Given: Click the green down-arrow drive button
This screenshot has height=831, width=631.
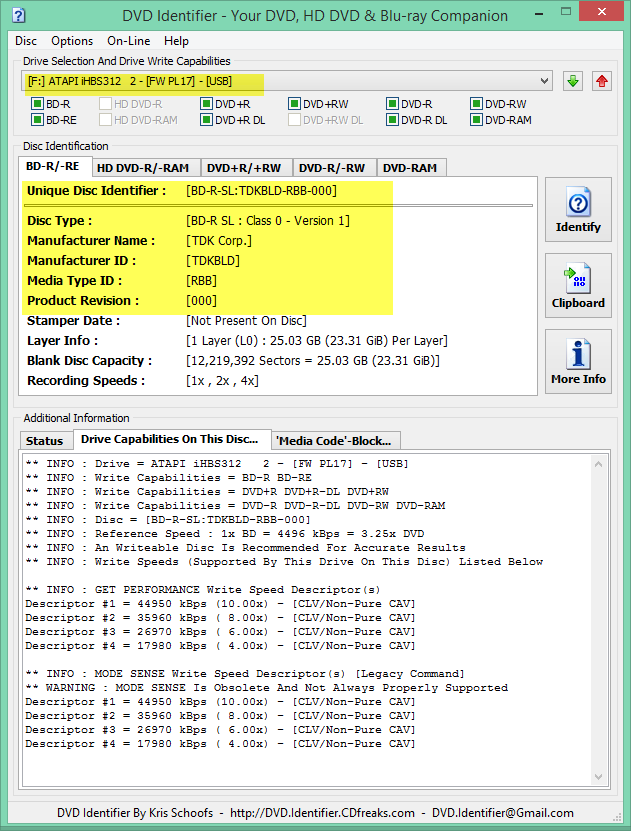Looking at the screenshot, I should tap(572, 82).
